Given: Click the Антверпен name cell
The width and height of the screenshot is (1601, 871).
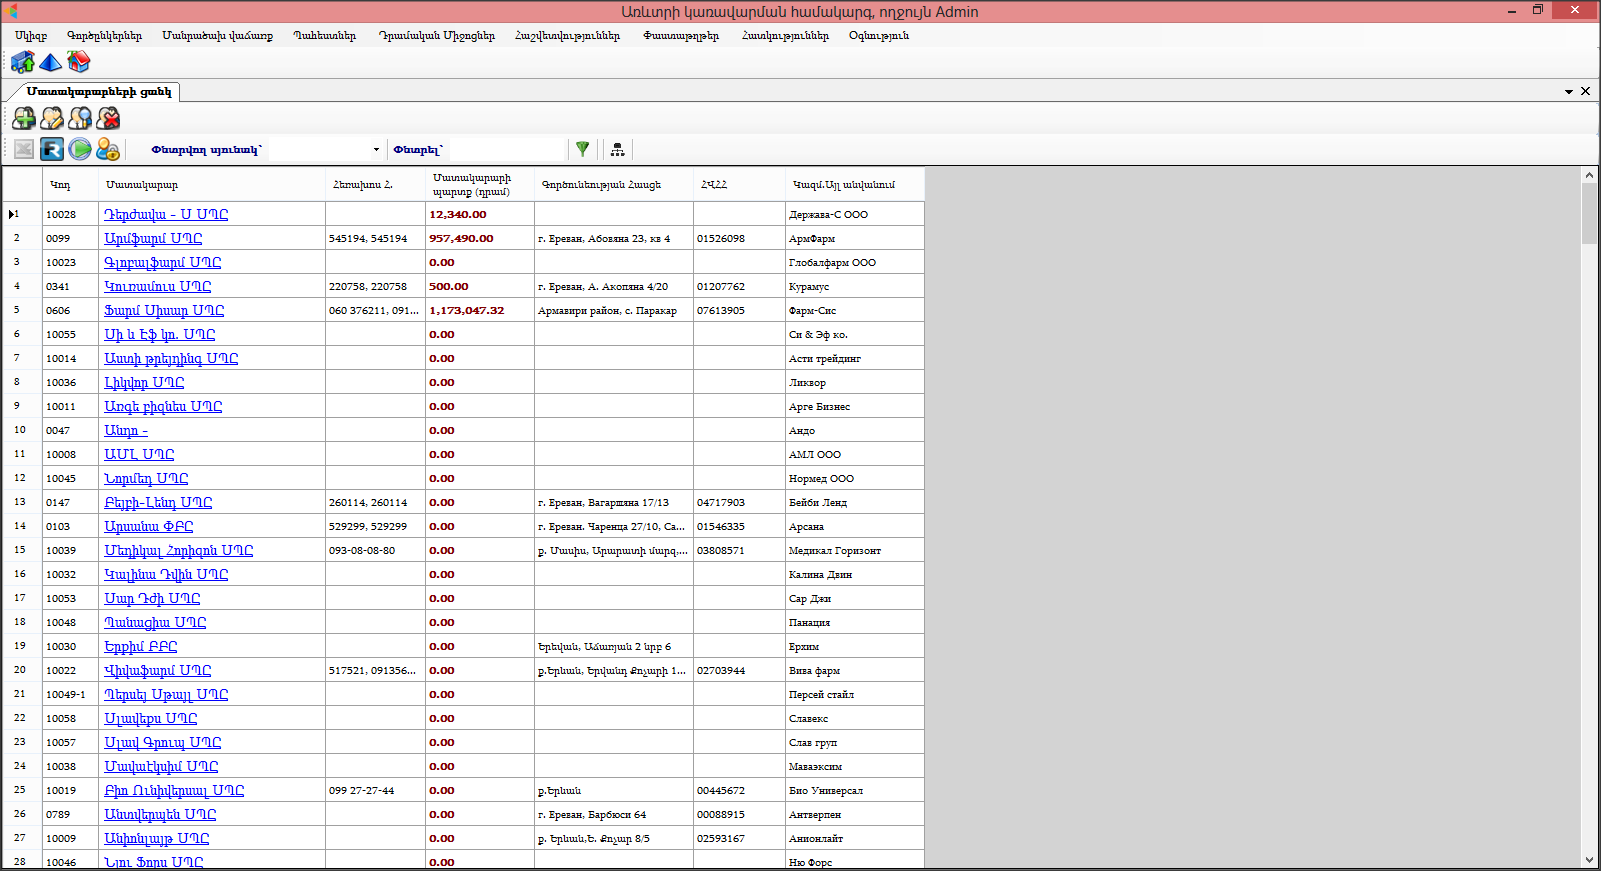Looking at the screenshot, I should (855, 814).
